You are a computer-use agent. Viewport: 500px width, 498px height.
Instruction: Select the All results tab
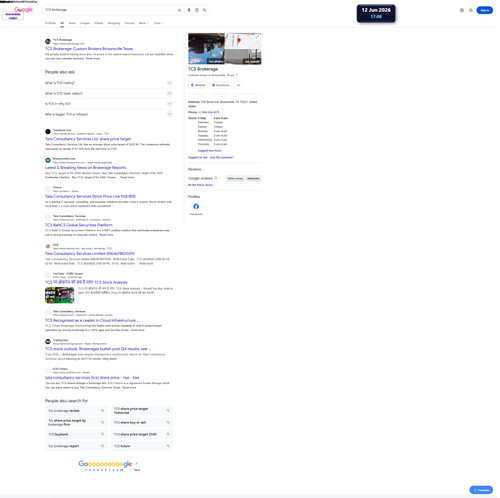click(x=62, y=23)
